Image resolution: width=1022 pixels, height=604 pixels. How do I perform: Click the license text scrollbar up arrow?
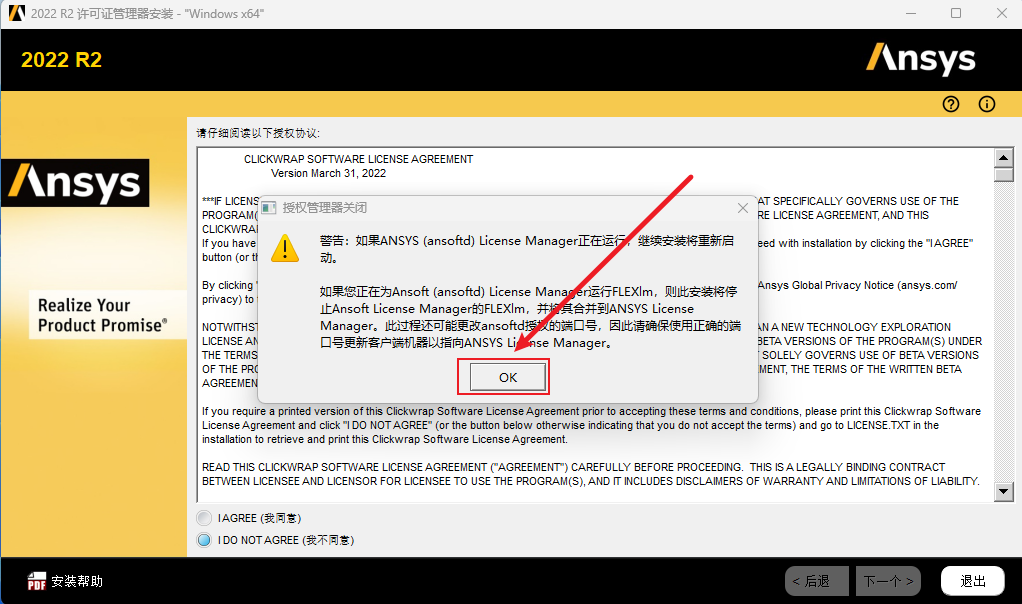pos(1004,158)
